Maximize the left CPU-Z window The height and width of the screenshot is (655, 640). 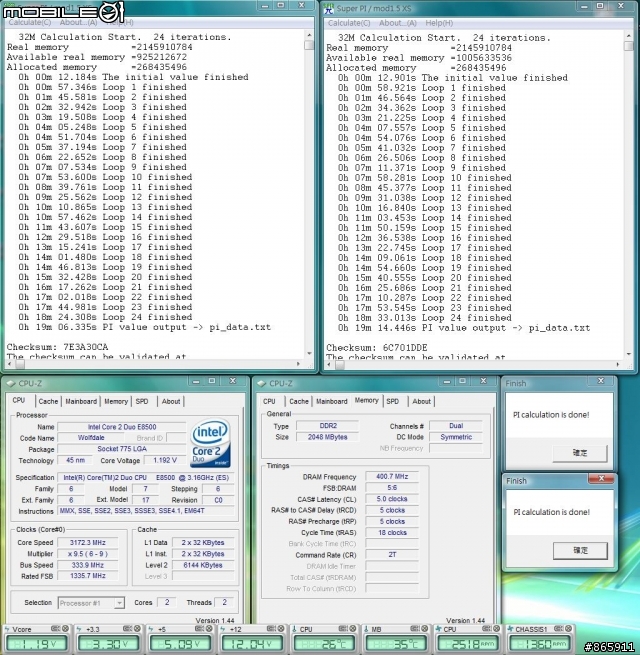pyautogui.click(x=212, y=381)
